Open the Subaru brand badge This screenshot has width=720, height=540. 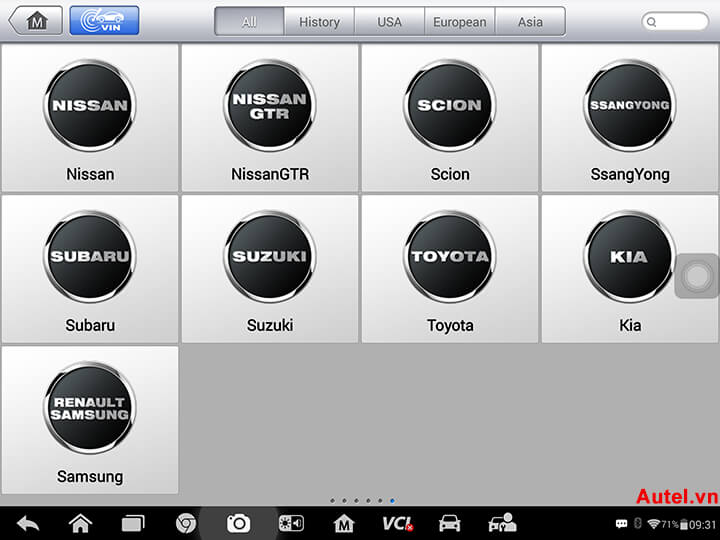(x=90, y=257)
